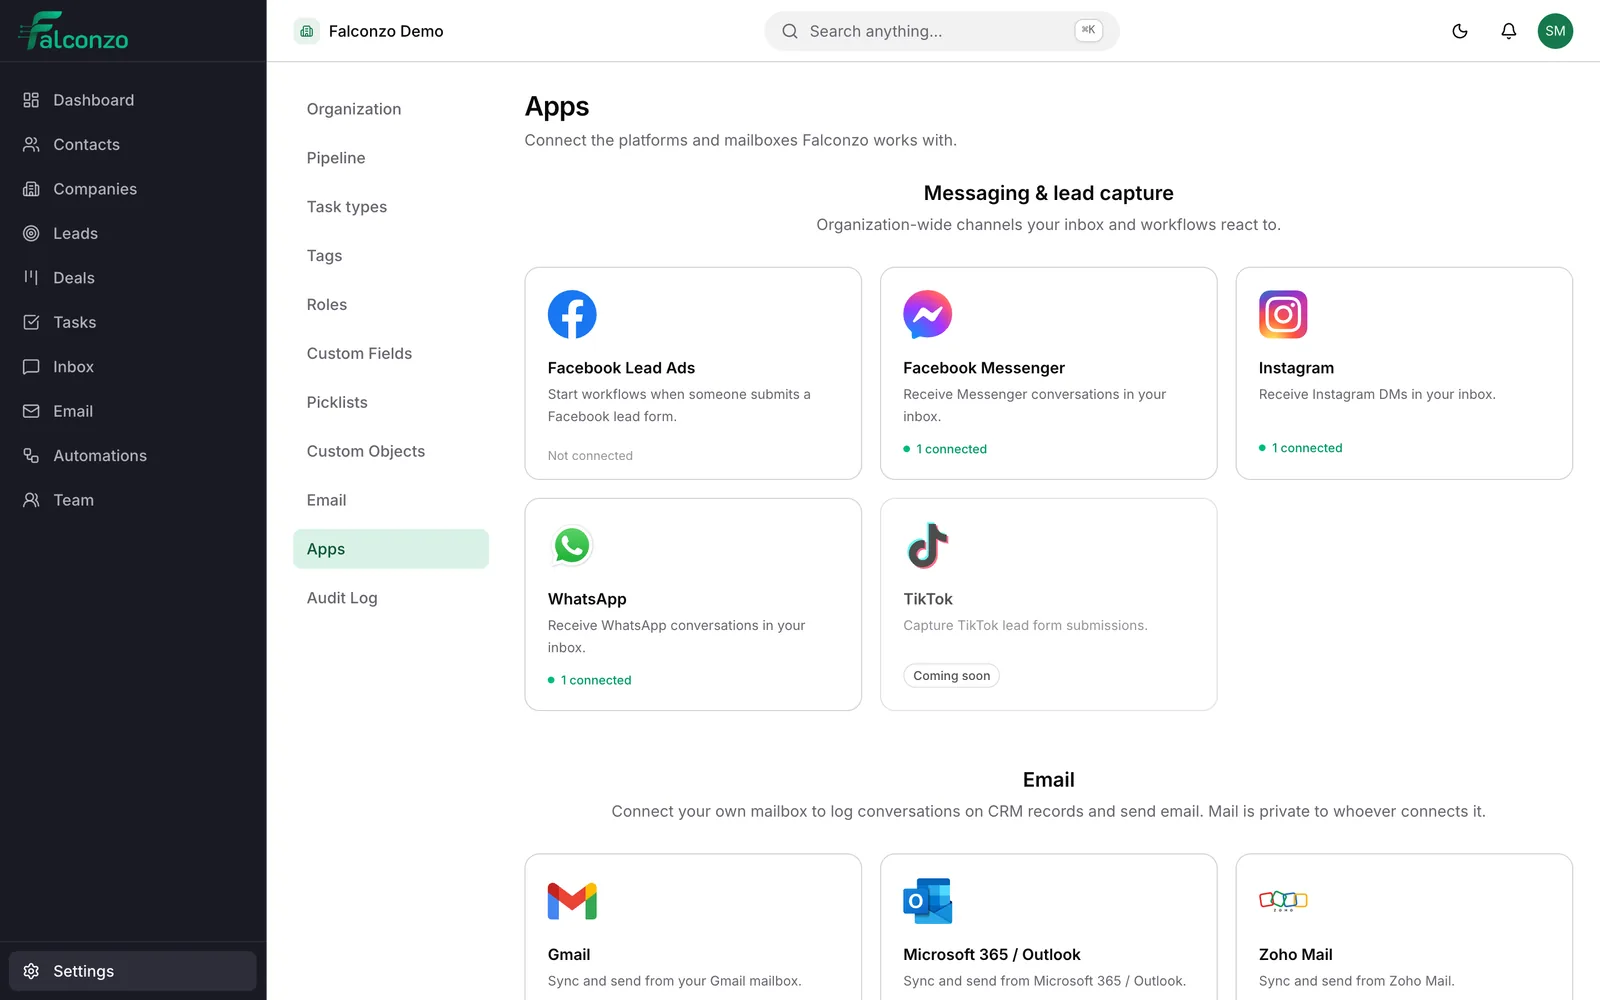Screen dimensions: 1600x1000
Task: Open the Facebook Lead Ads card title
Action: pyautogui.click(x=621, y=368)
